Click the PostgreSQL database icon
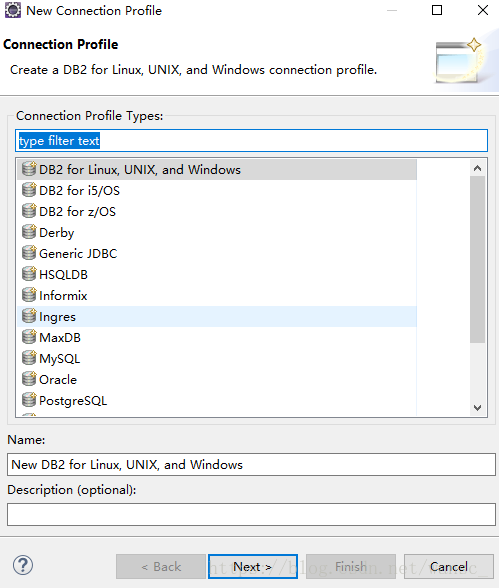The width and height of the screenshot is (499, 588). 29,400
